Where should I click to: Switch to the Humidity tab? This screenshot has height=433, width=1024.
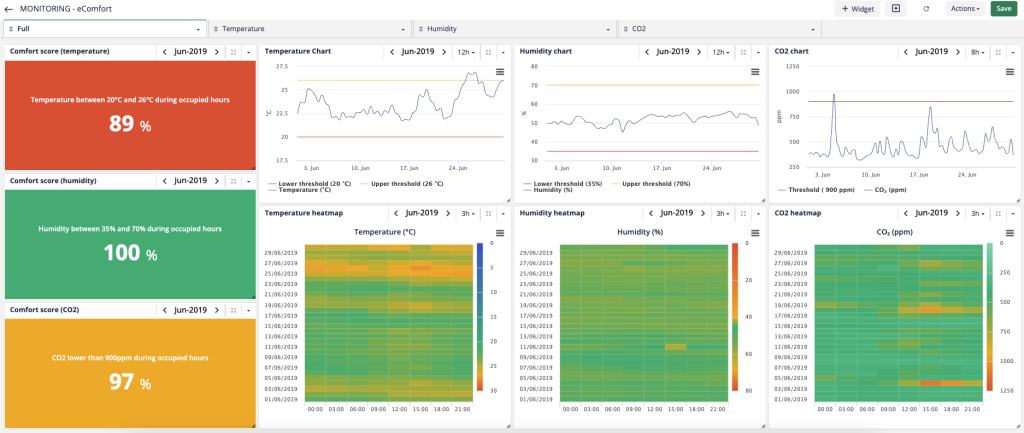(515, 29)
